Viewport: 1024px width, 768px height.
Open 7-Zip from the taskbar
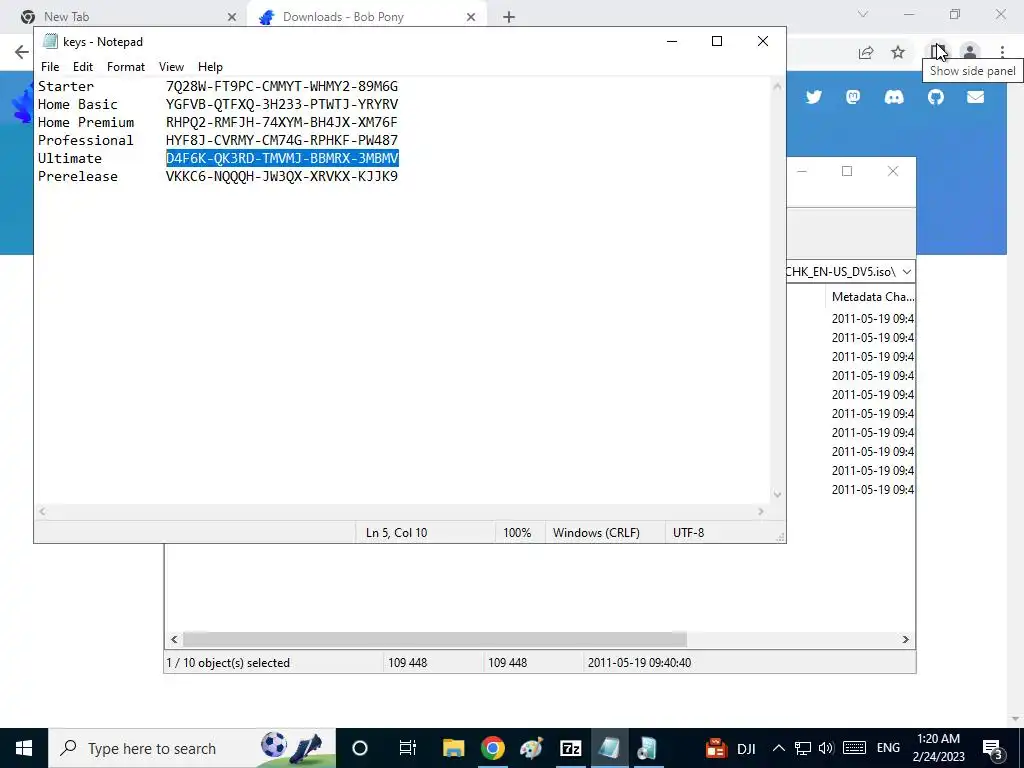pos(571,748)
